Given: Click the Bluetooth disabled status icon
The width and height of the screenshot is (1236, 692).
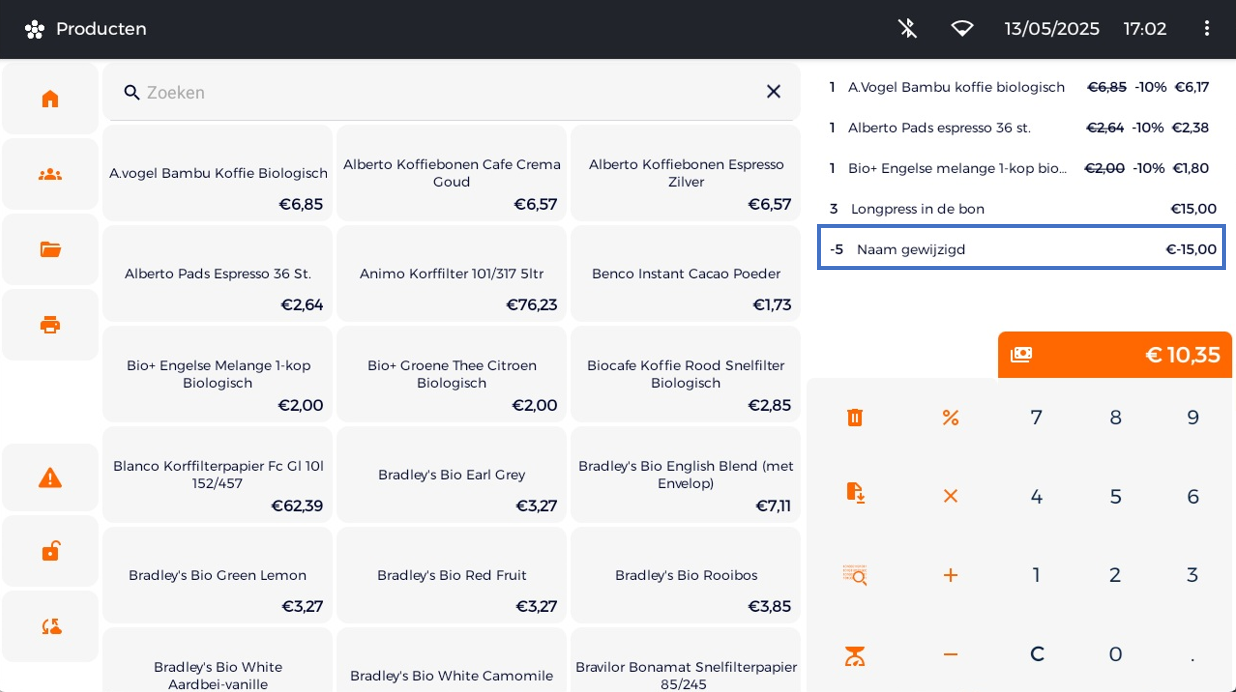Looking at the screenshot, I should [x=907, y=28].
